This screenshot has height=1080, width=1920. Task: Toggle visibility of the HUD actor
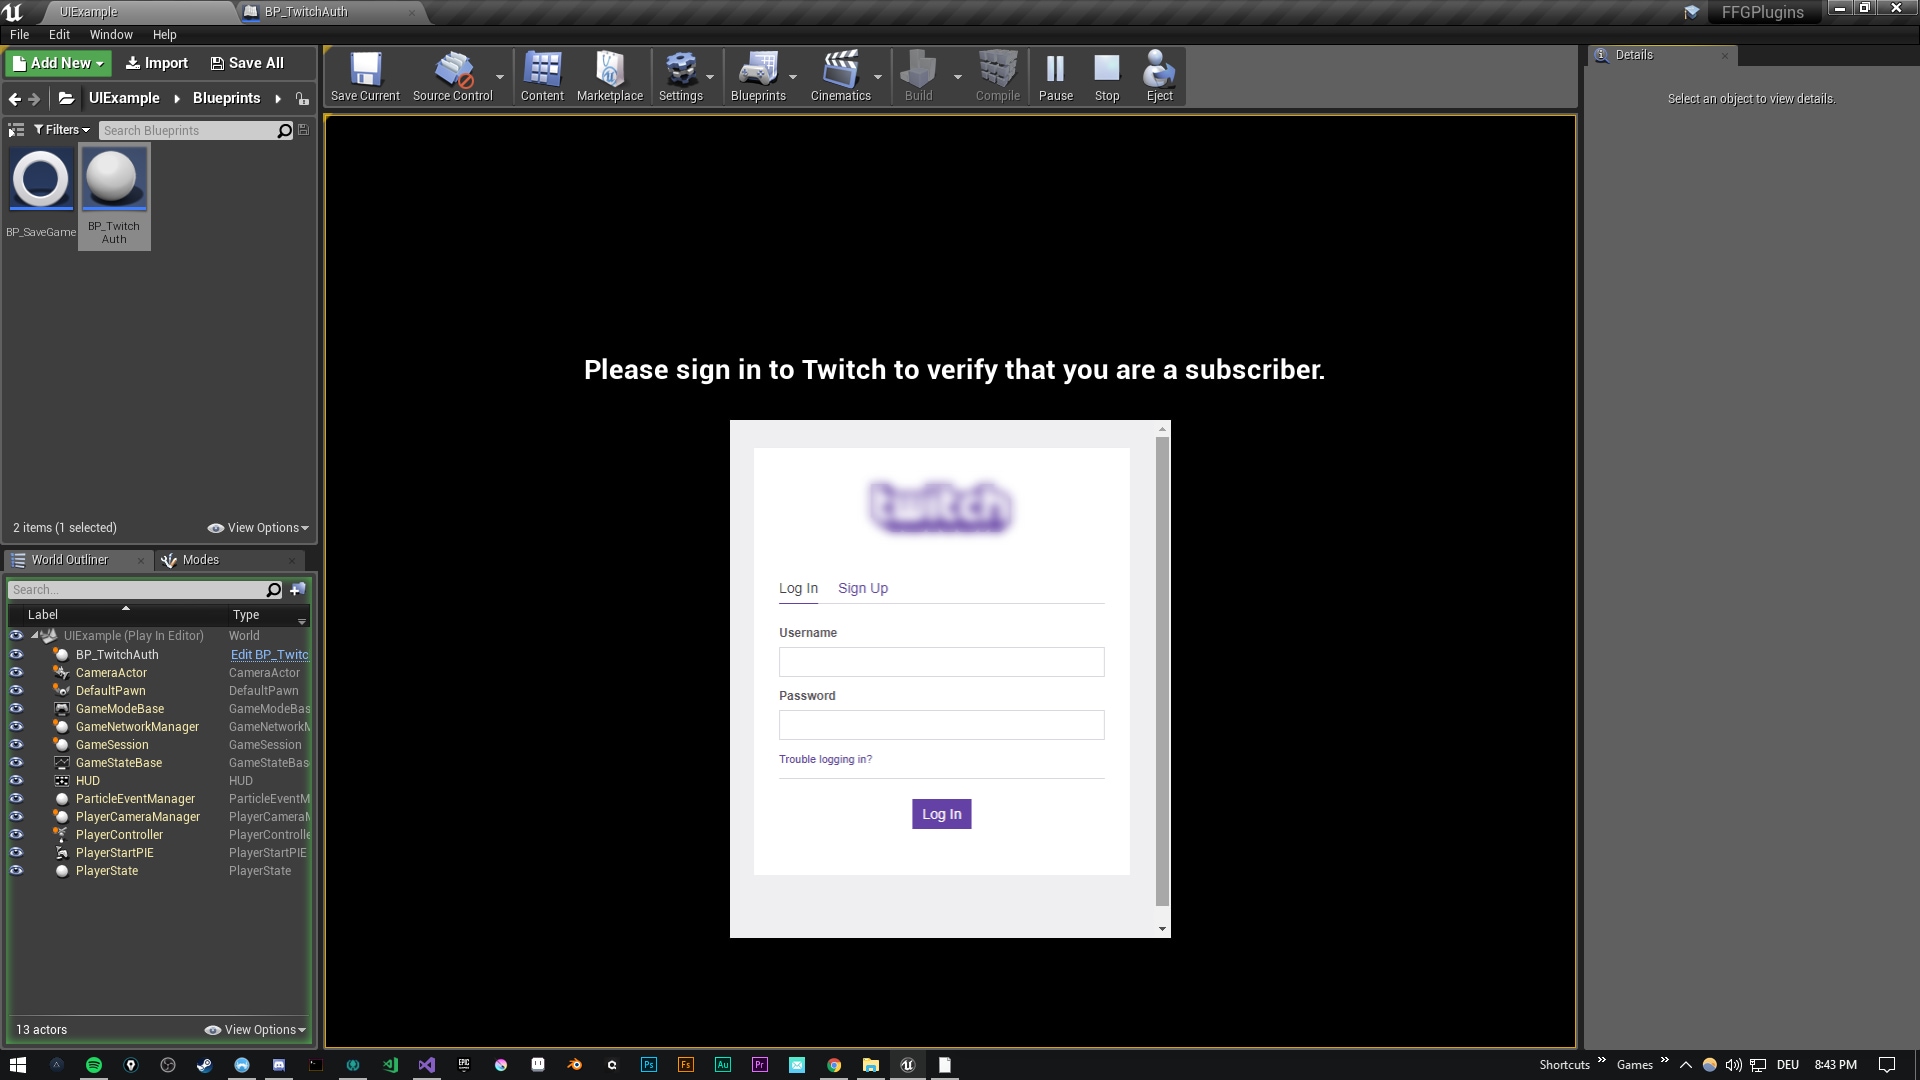(17, 780)
